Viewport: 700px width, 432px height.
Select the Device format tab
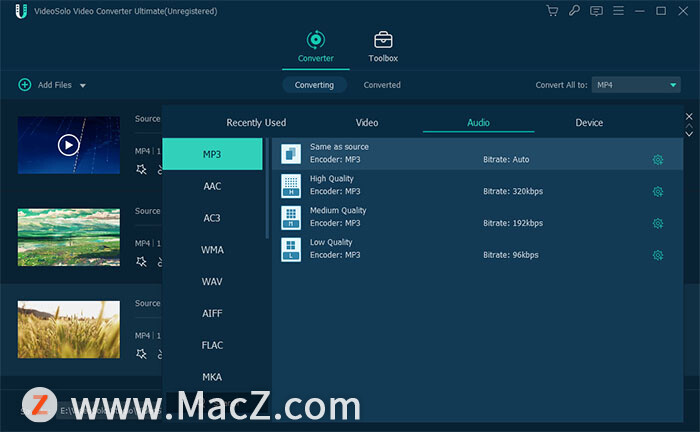(589, 123)
